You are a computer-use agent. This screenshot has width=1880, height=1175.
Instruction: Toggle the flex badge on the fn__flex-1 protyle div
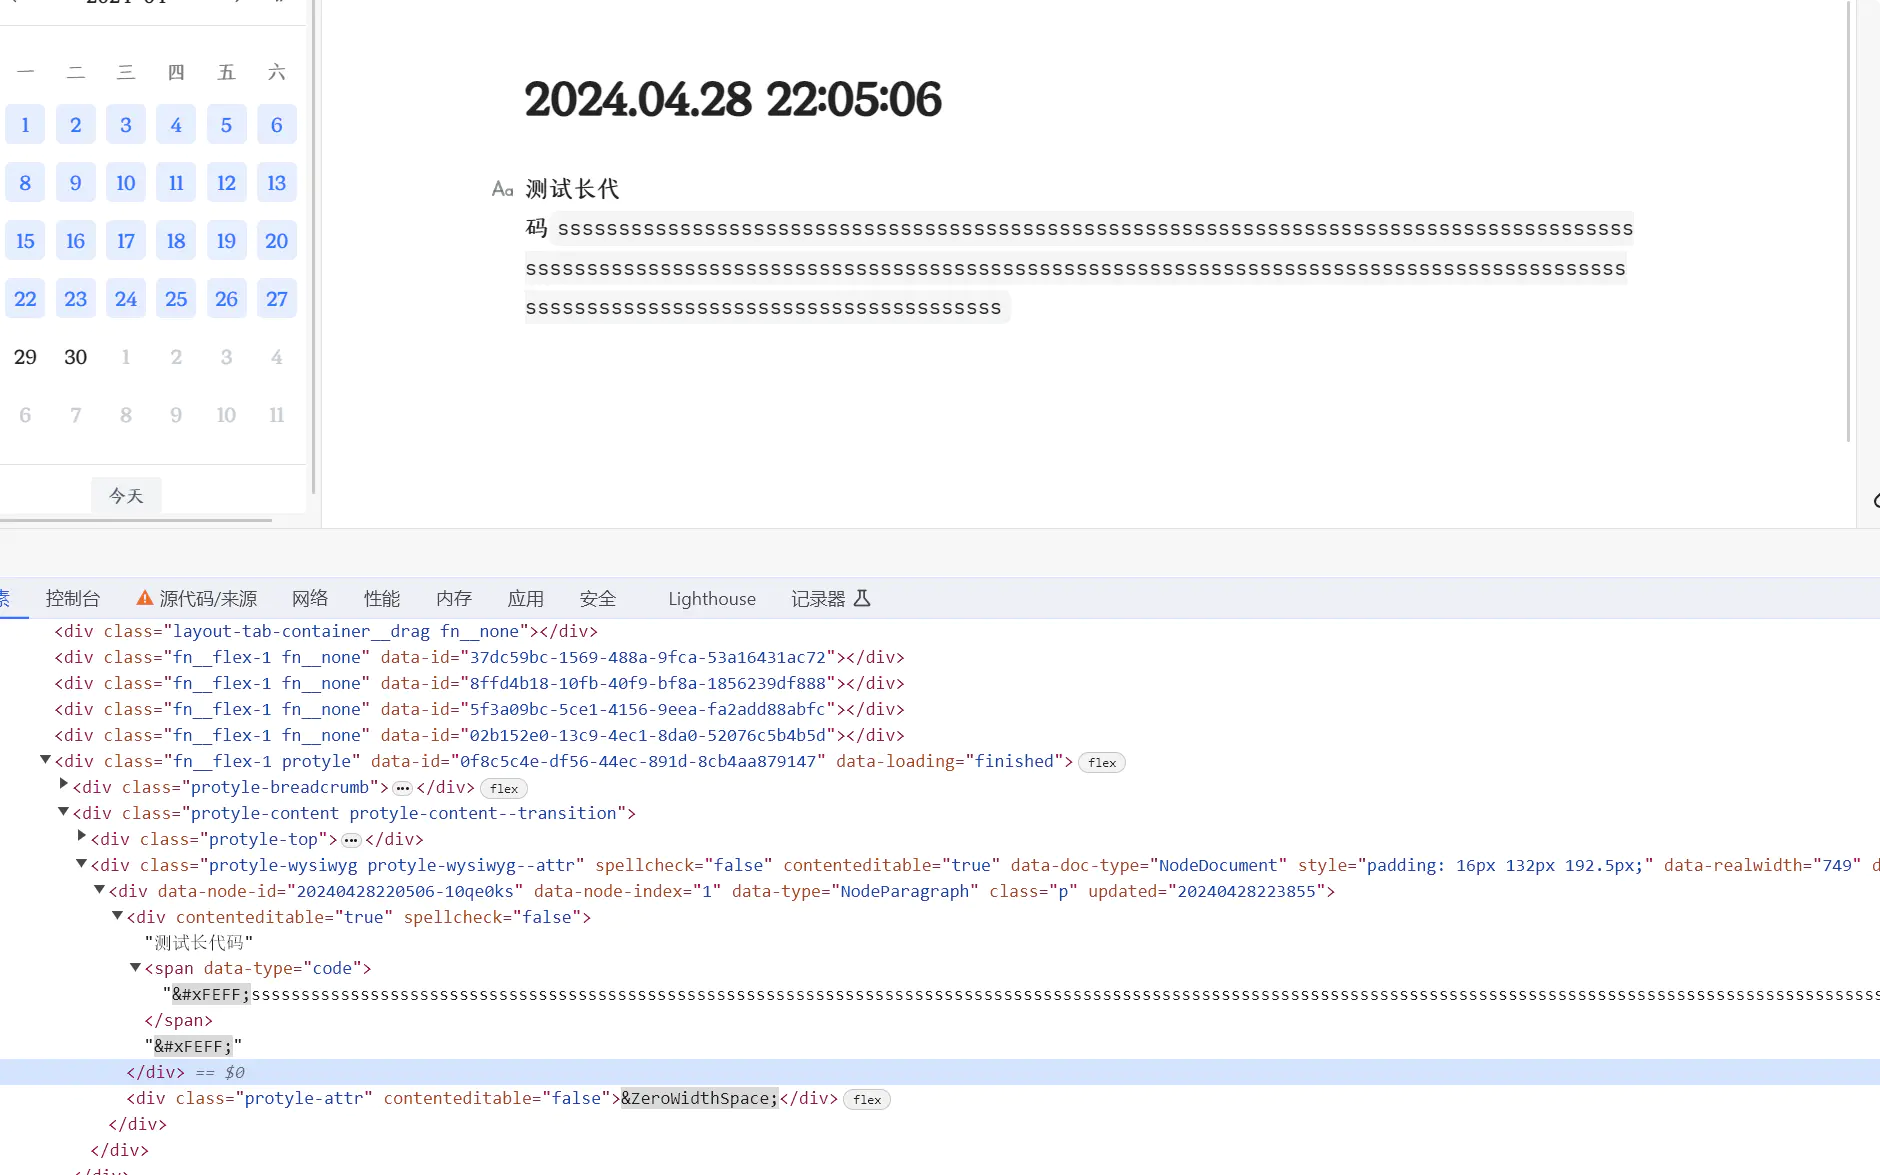click(x=1100, y=761)
